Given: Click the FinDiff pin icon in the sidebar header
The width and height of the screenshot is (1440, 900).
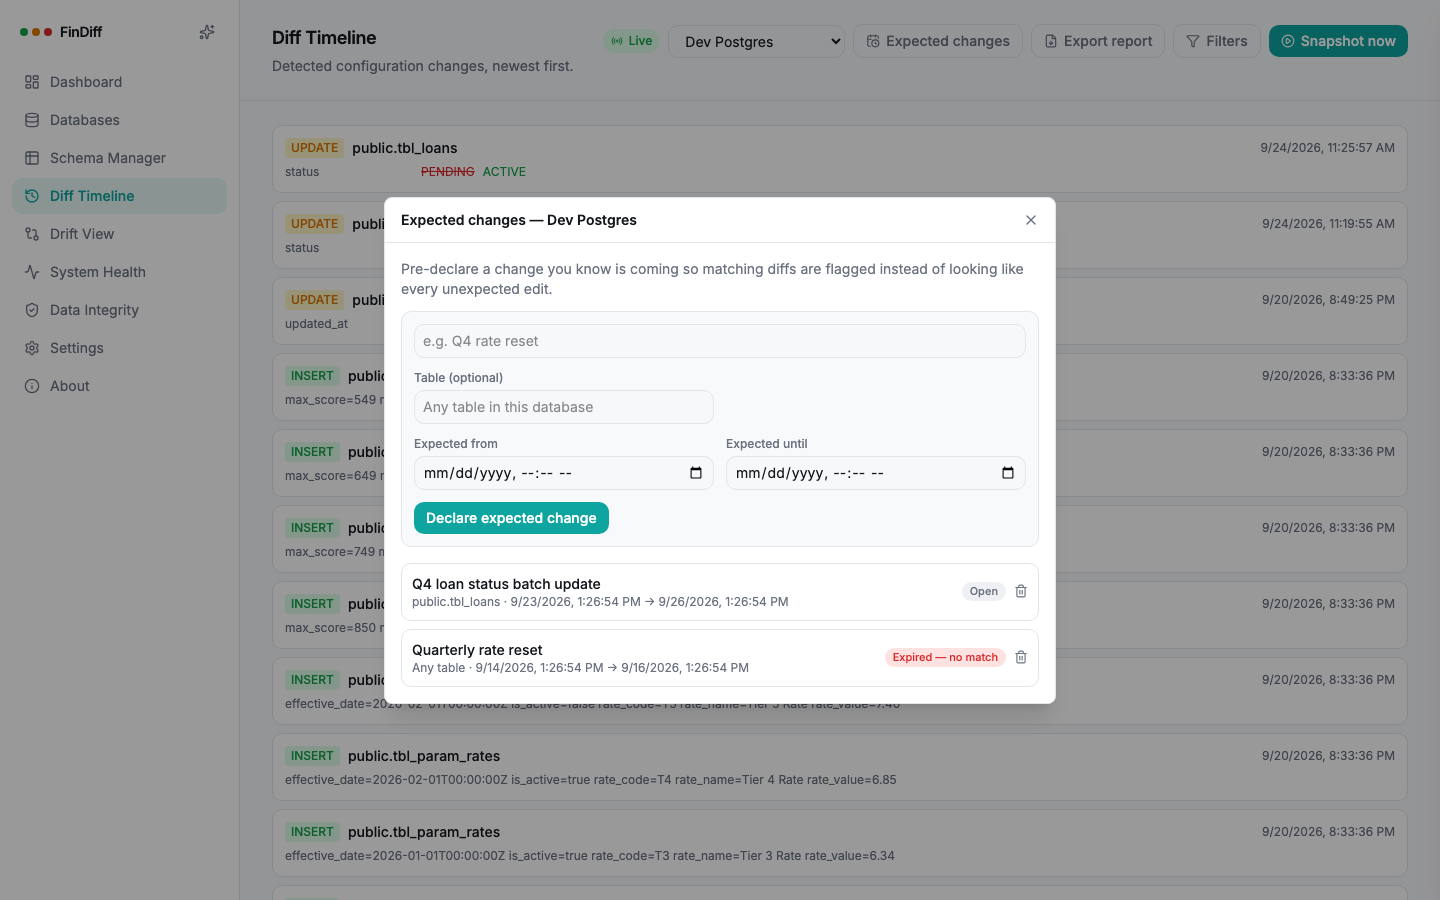Looking at the screenshot, I should (x=207, y=32).
